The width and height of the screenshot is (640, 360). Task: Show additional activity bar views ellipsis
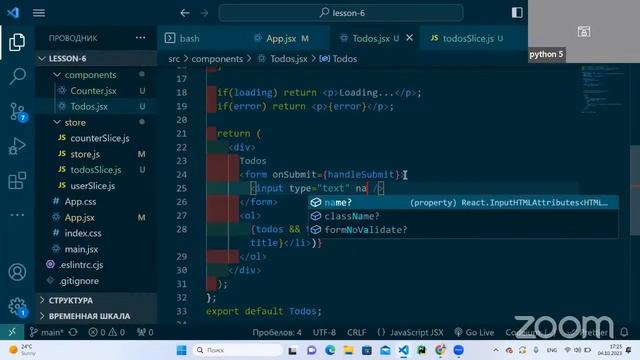[x=17, y=215]
